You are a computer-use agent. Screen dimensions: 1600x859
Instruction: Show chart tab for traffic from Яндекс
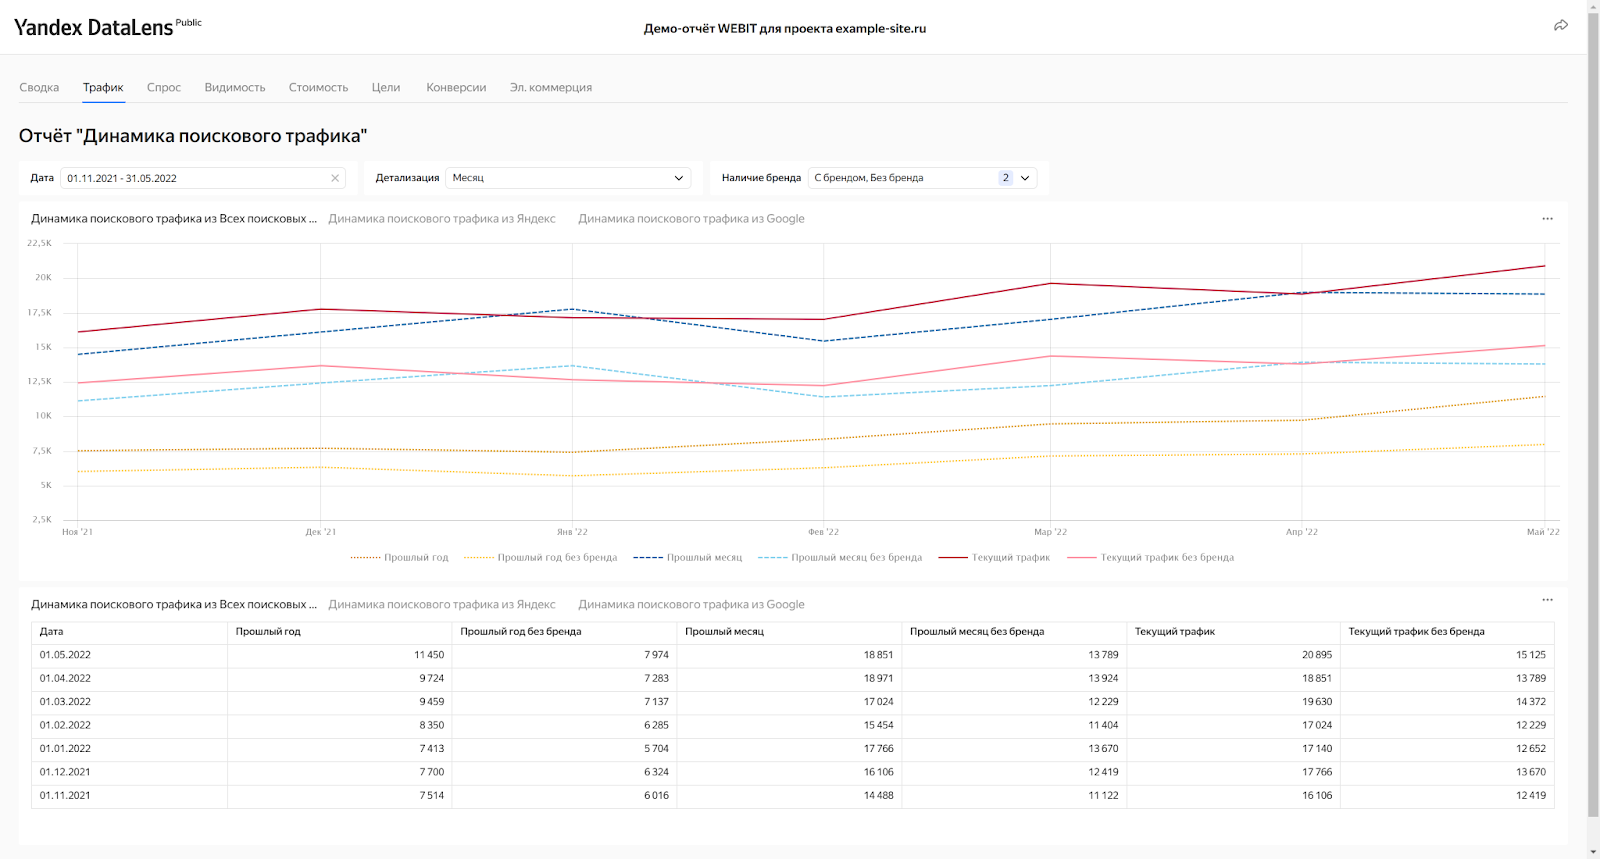tap(442, 219)
